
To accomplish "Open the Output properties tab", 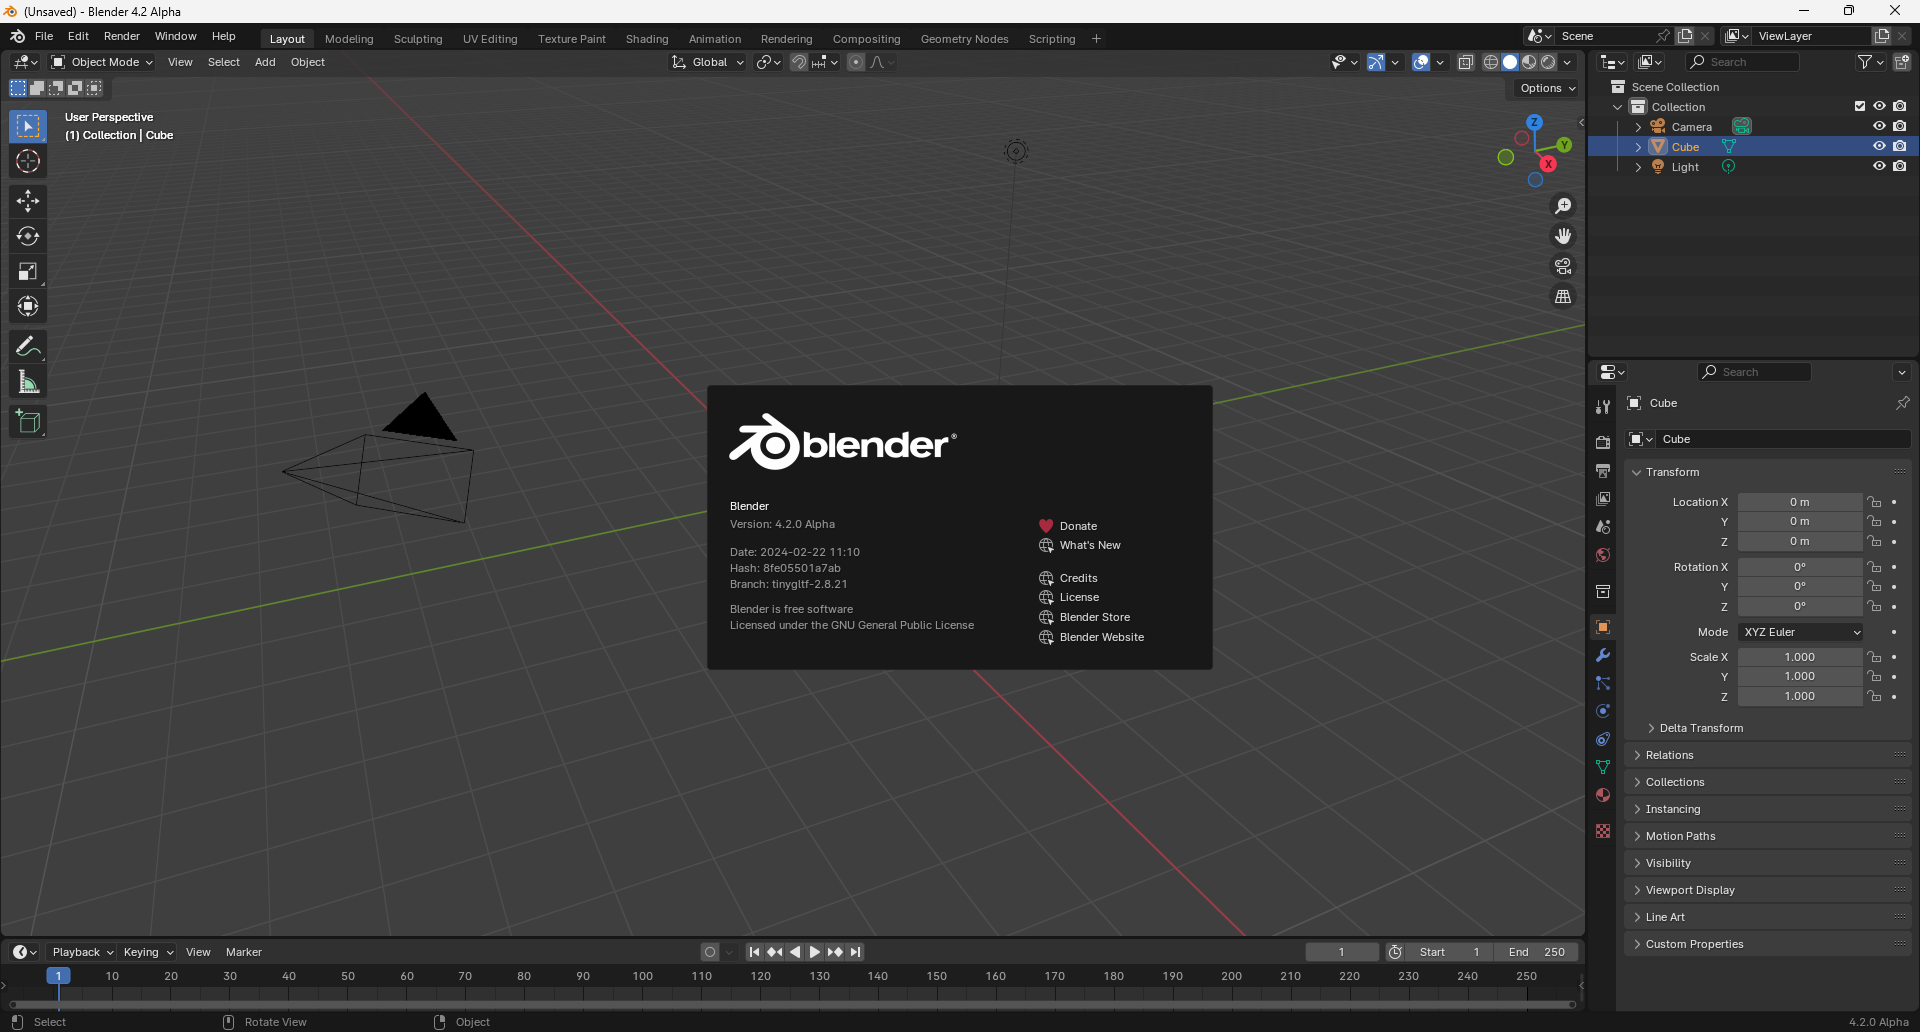I will click(1603, 470).
